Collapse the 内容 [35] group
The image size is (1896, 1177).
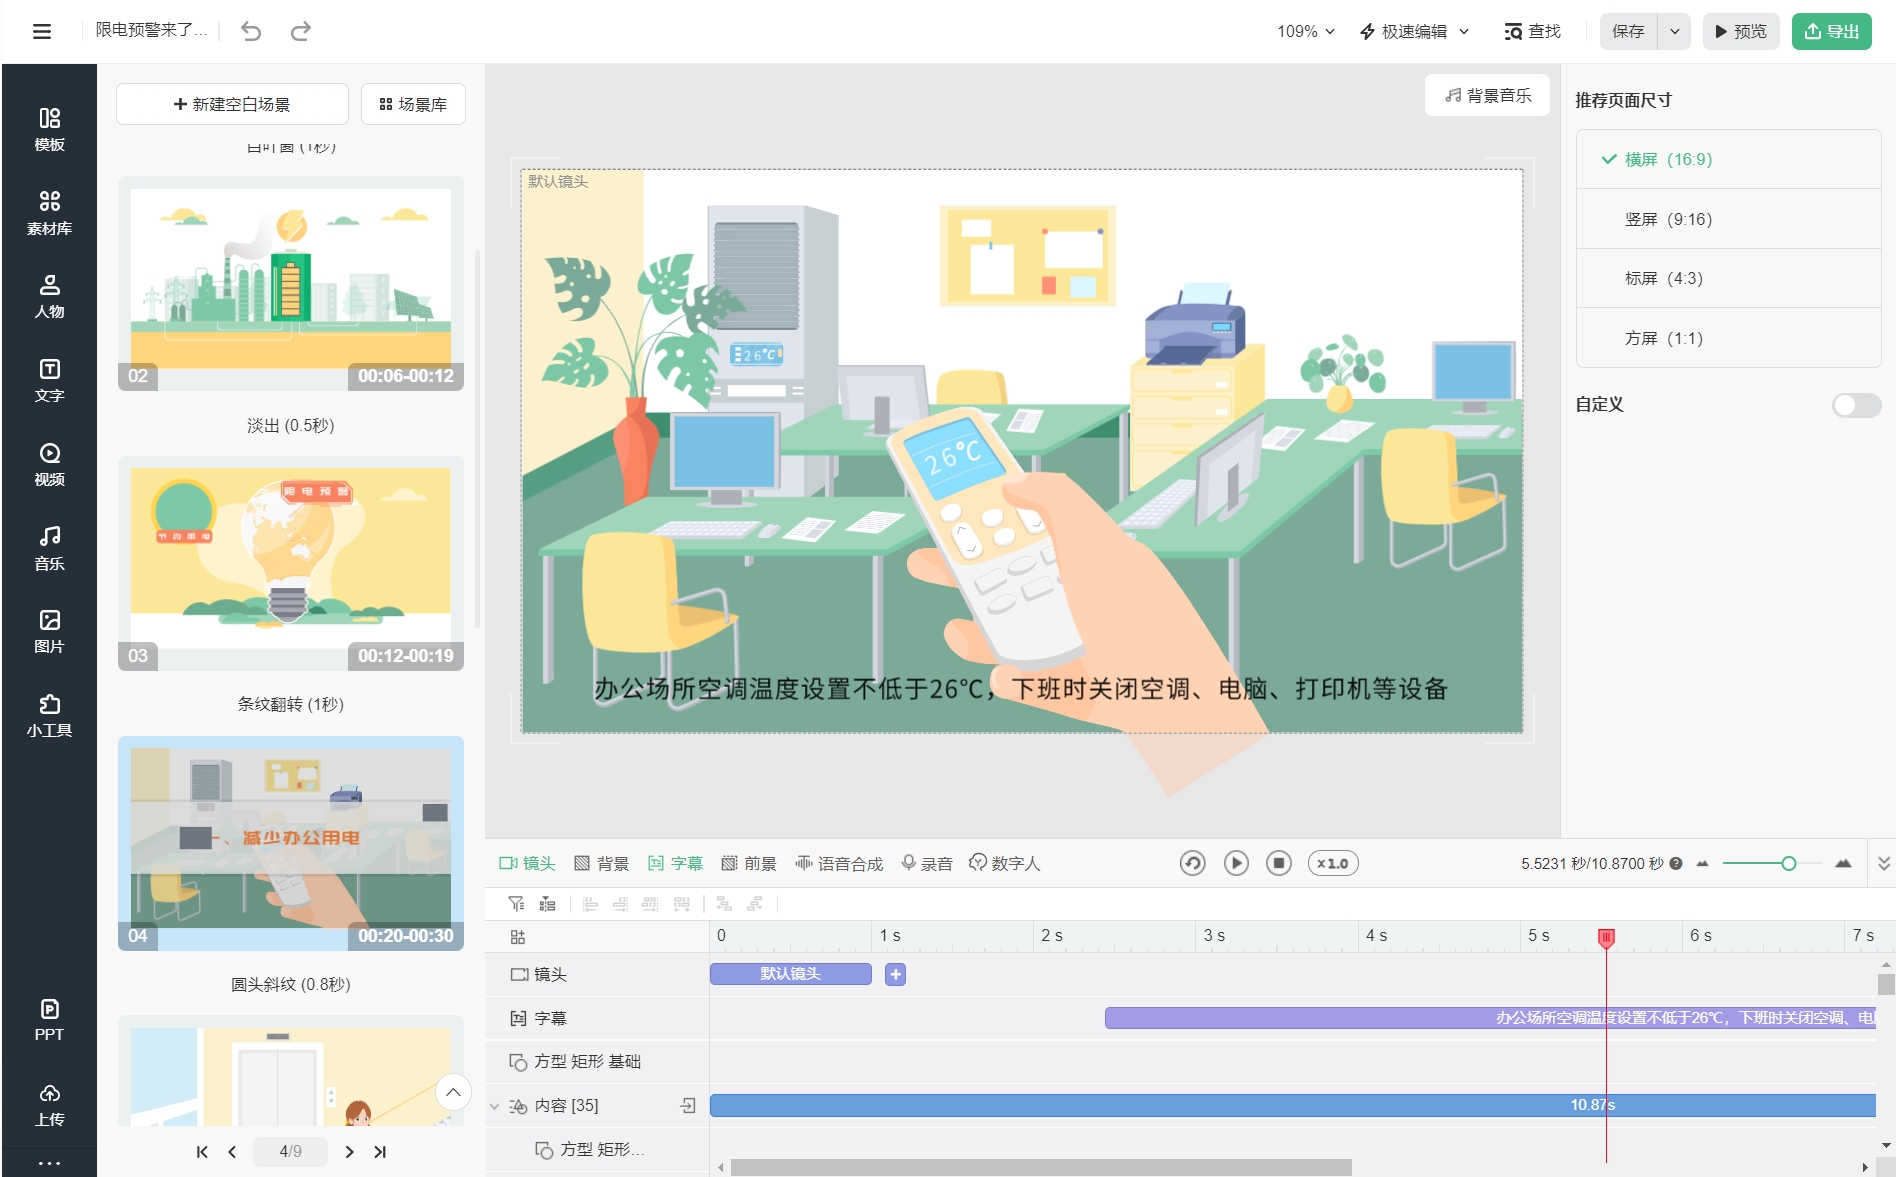494,1106
